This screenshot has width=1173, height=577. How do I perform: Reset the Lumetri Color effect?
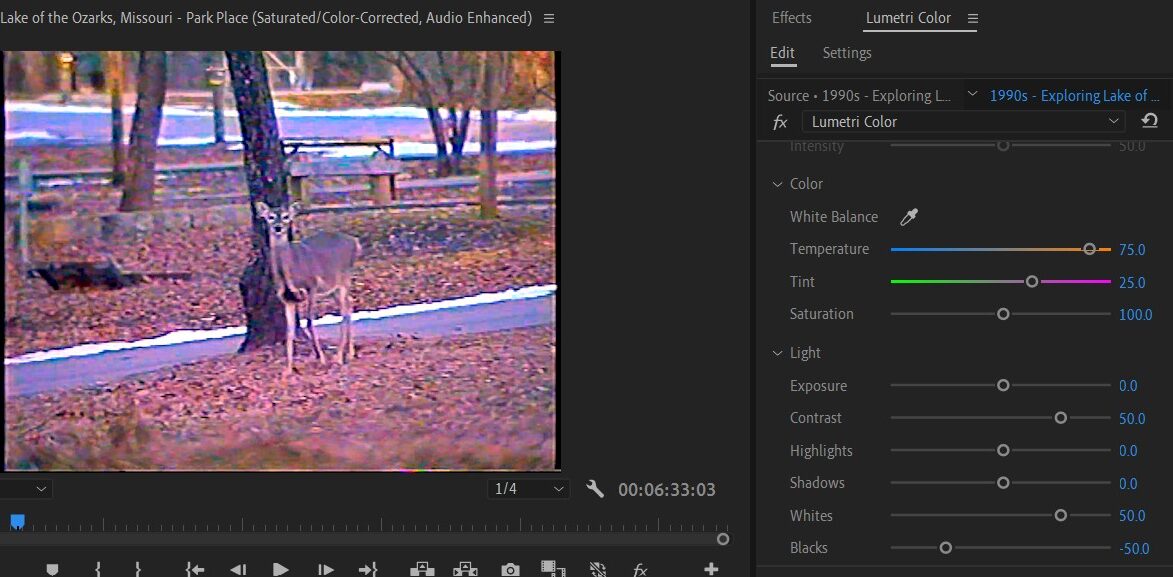1150,121
